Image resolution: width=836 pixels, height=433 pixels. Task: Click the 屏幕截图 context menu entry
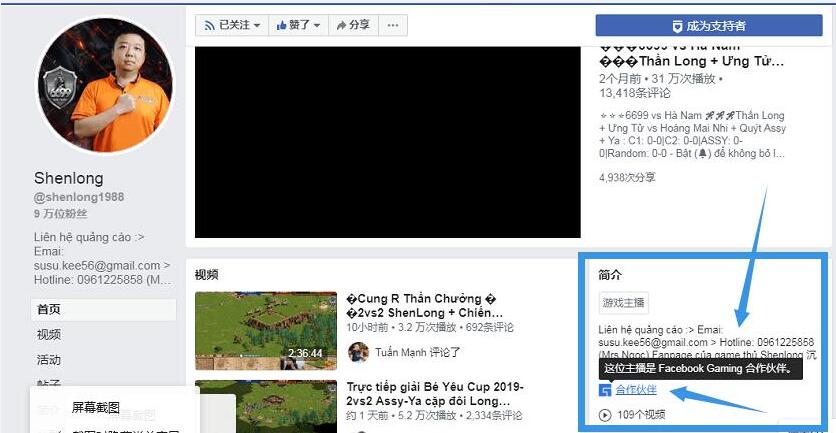coord(96,408)
